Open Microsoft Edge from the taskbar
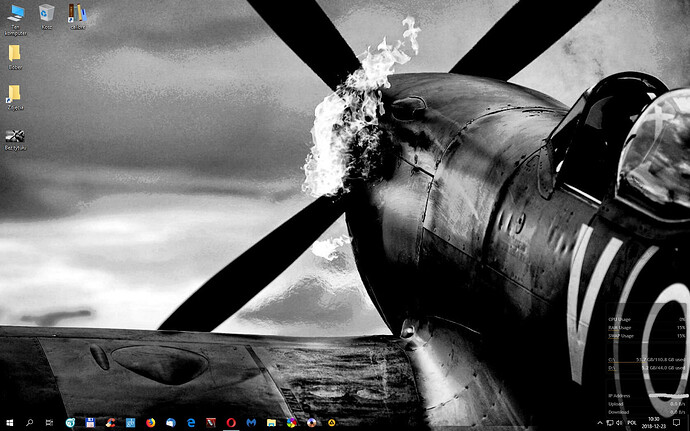 pos(191,423)
